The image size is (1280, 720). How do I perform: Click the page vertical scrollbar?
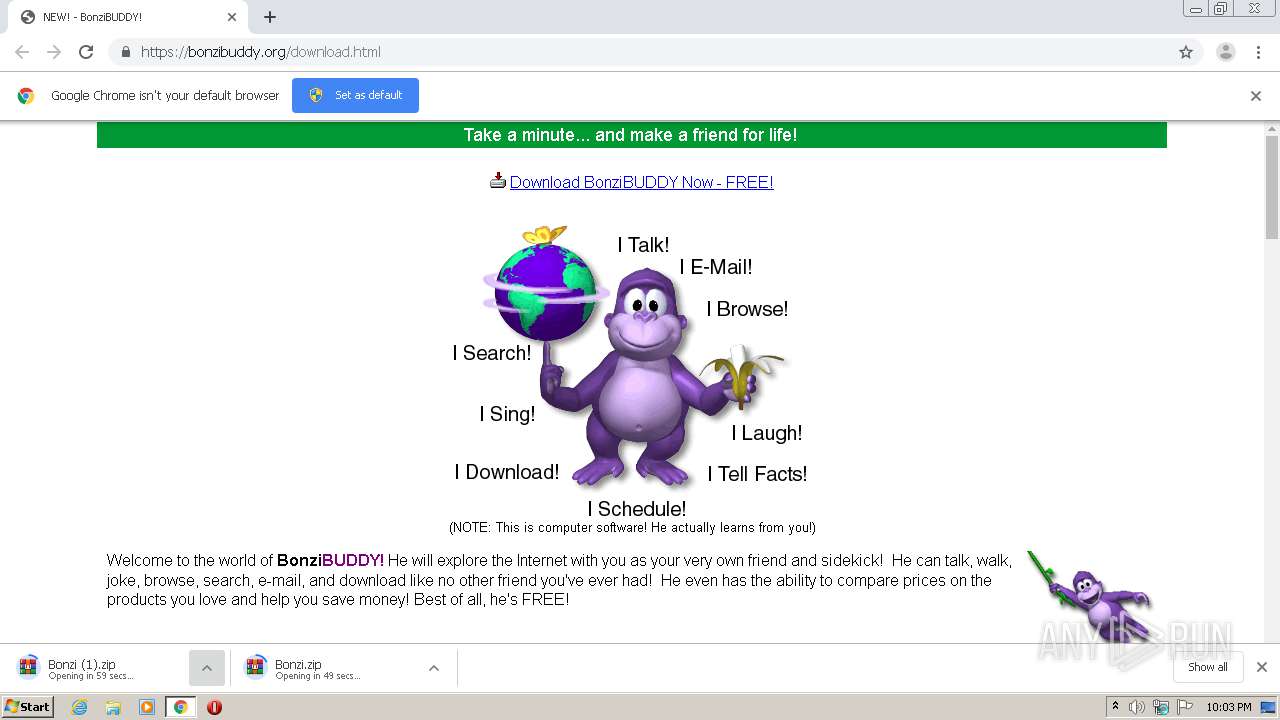pos(1272,188)
